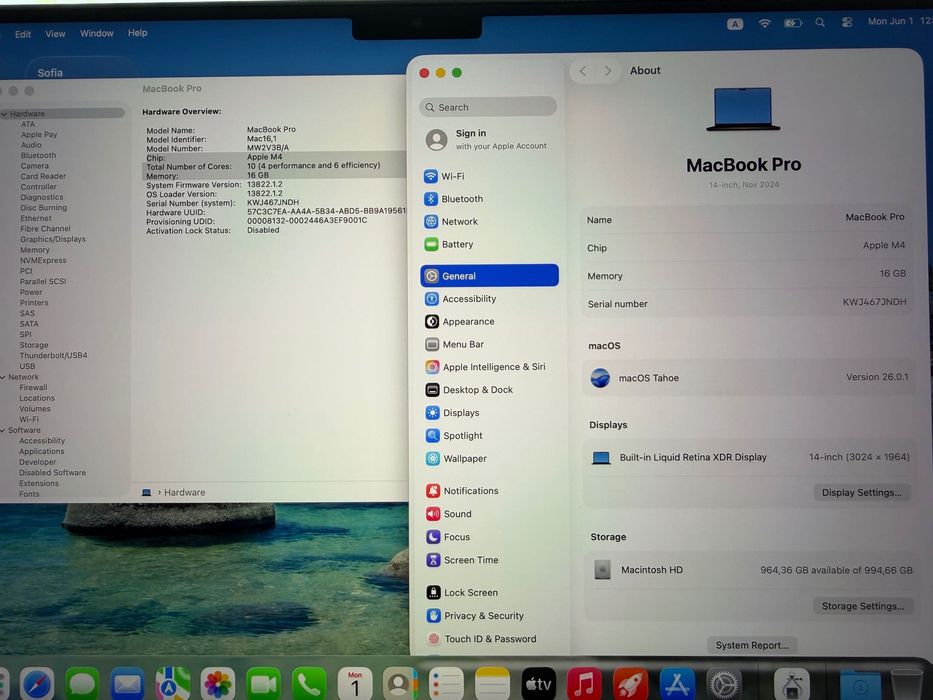This screenshot has width=933, height=700.
Task: Launch Photos from the Dock
Action: (x=218, y=685)
